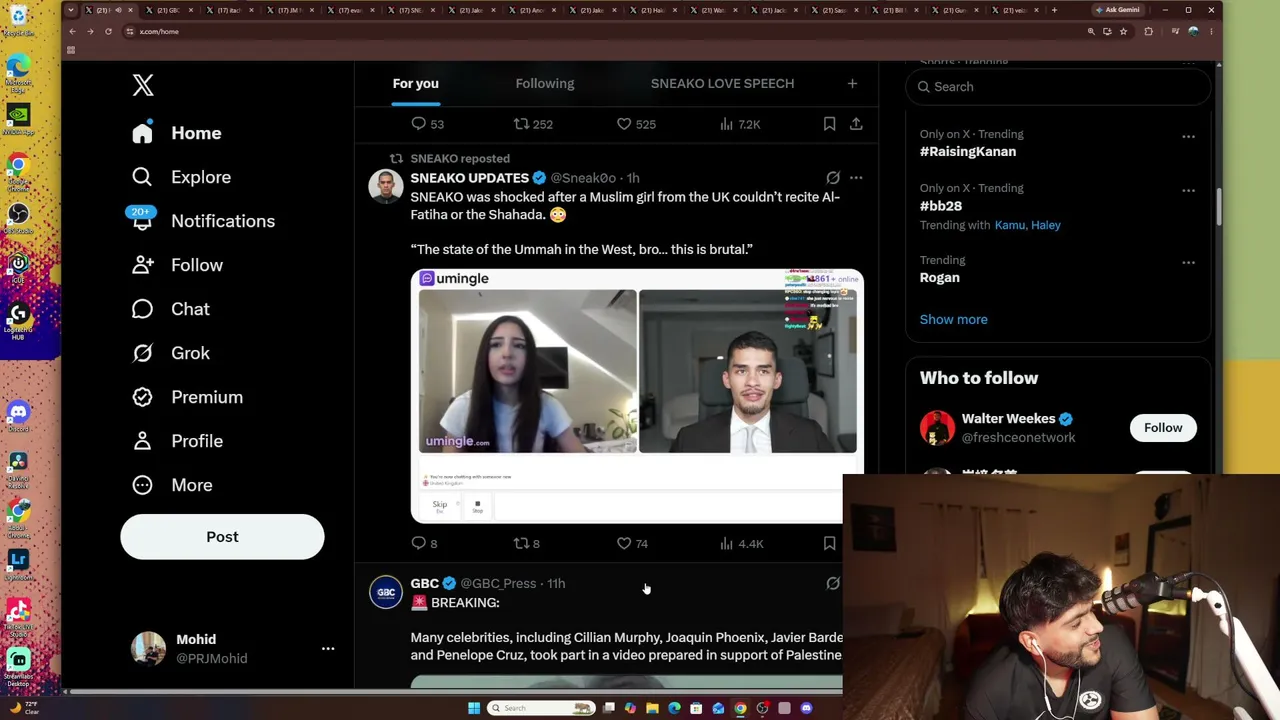Image resolution: width=1280 pixels, height=720 pixels.
Task: Open the SNEAKO LOVE SPEECH tab
Action: point(722,83)
